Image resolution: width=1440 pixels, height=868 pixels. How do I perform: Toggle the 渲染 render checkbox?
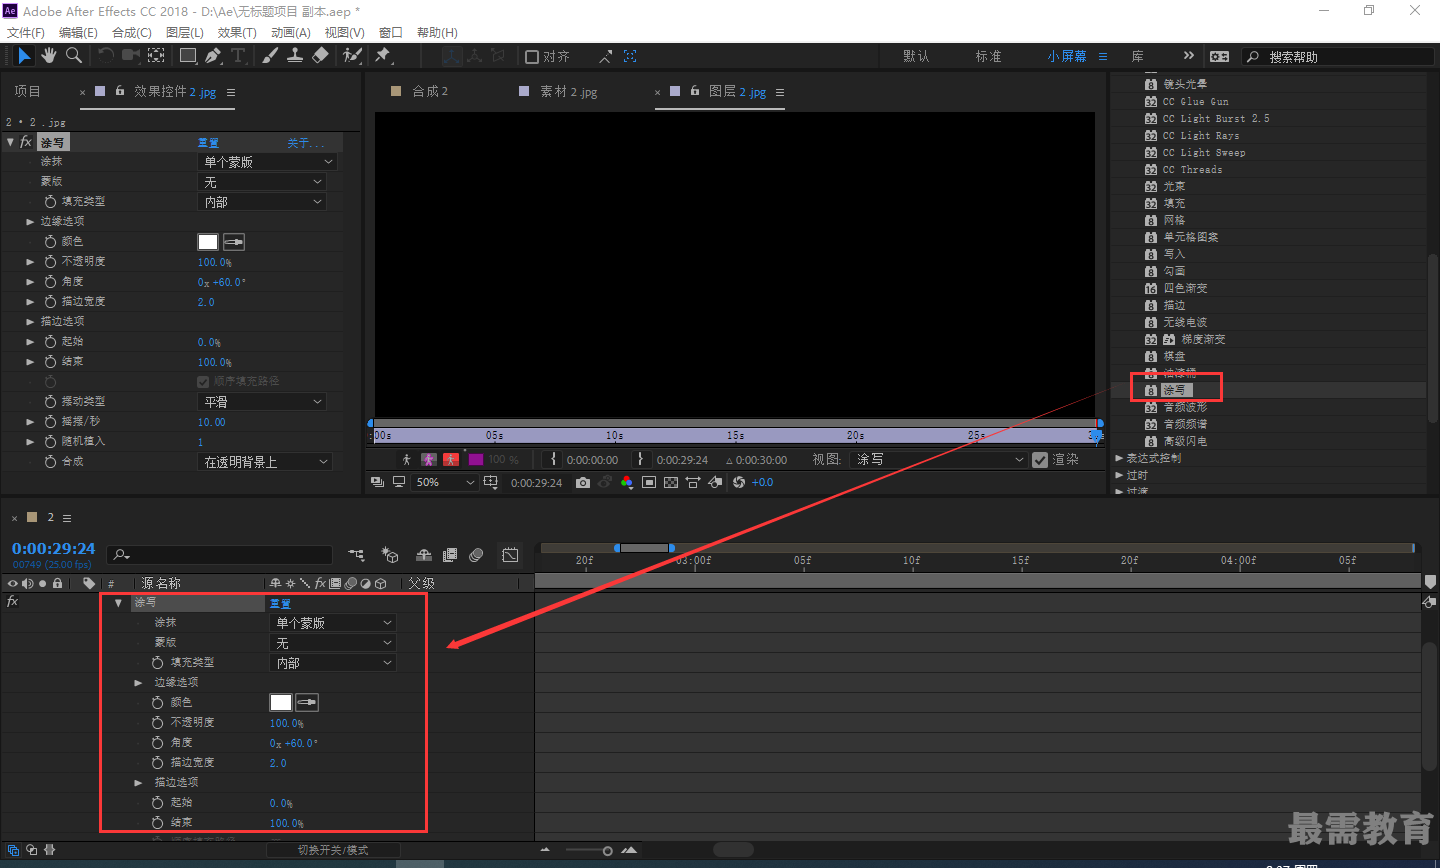point(1040,460)
